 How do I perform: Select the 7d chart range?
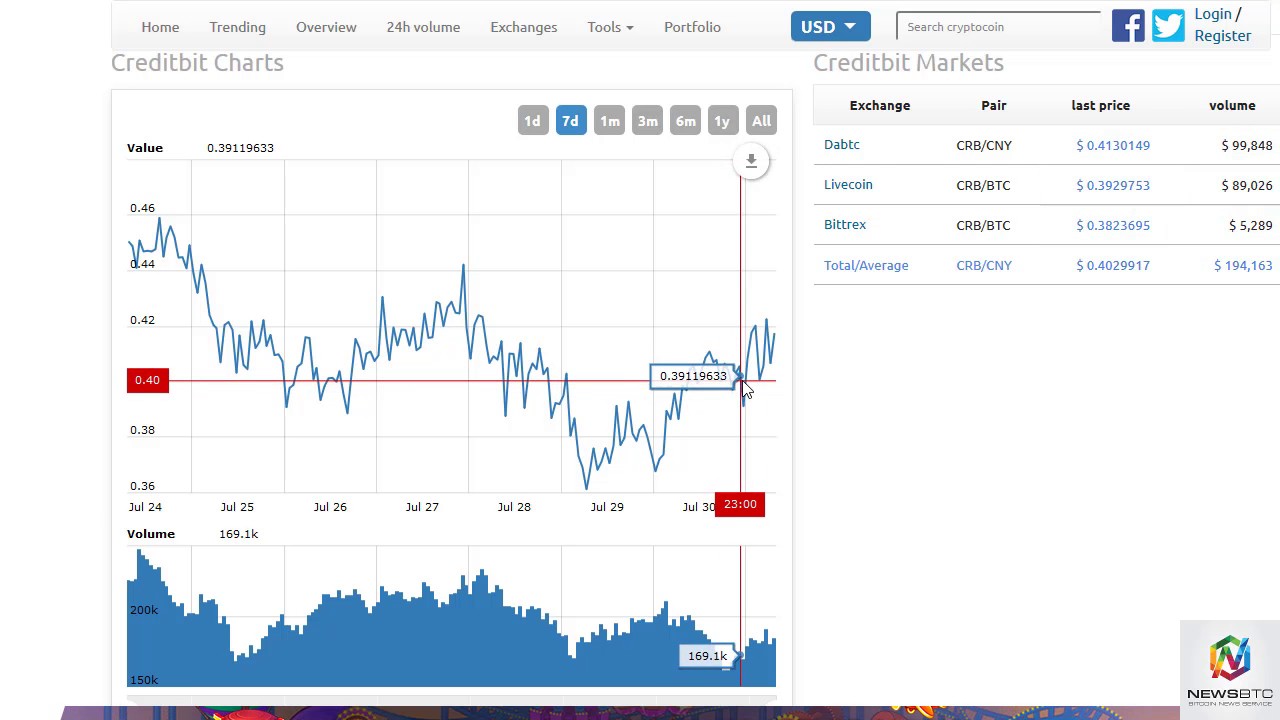pyautogui.click(x=570, y=121)
